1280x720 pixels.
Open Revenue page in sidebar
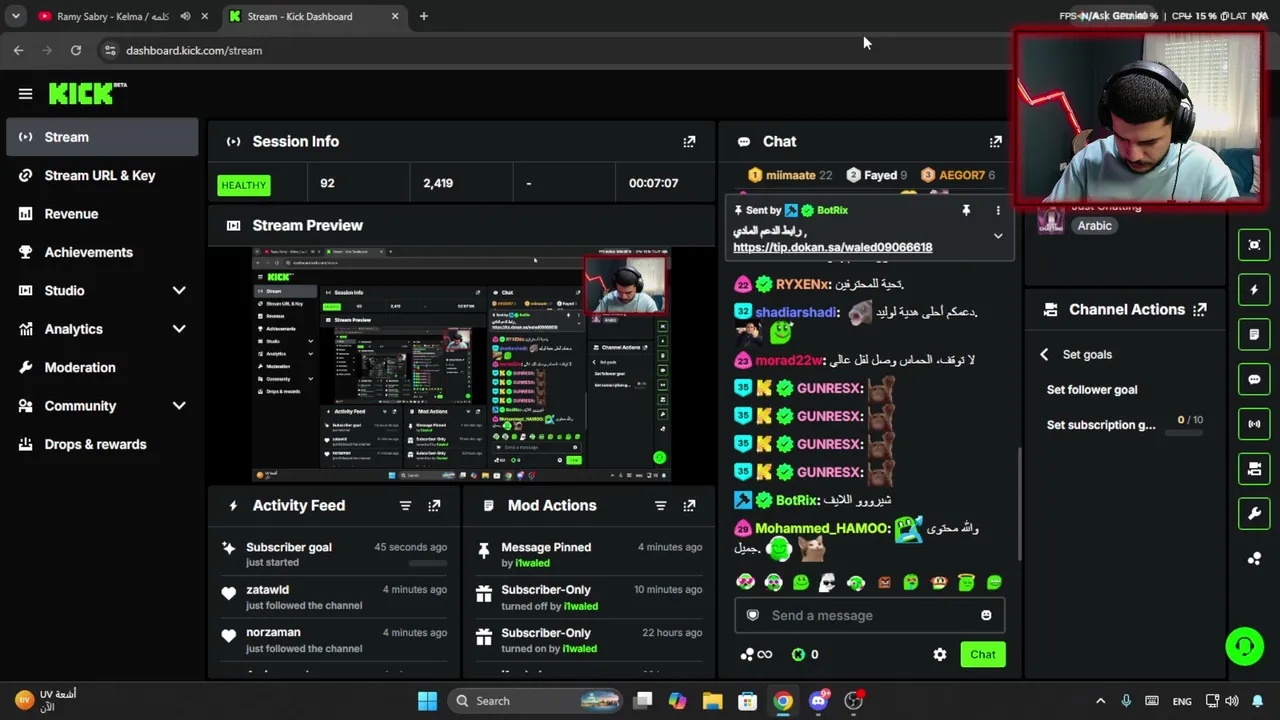(102, 214)
